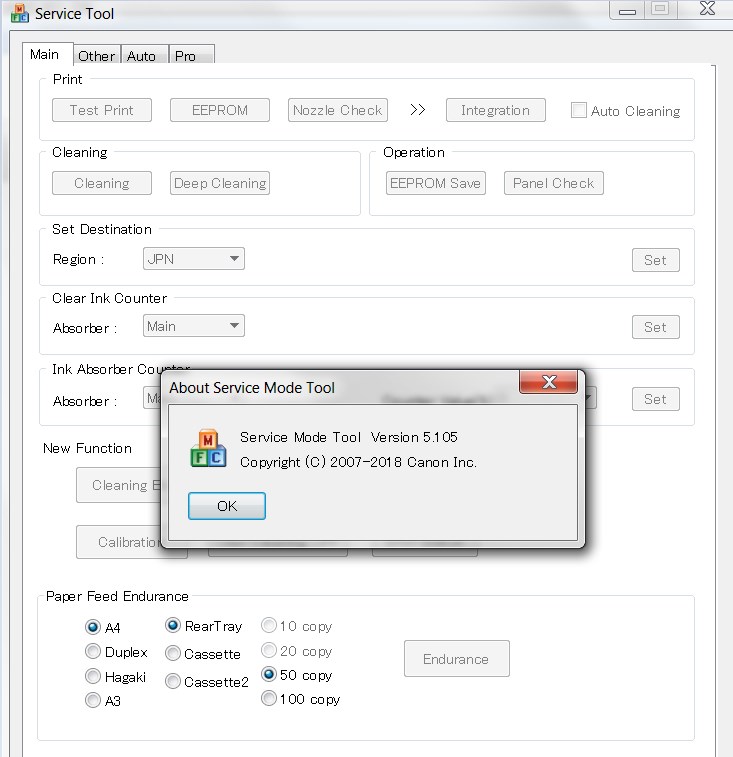Run Nozzle Check
This screenshot has width=733, height=757.
[338, 110]
